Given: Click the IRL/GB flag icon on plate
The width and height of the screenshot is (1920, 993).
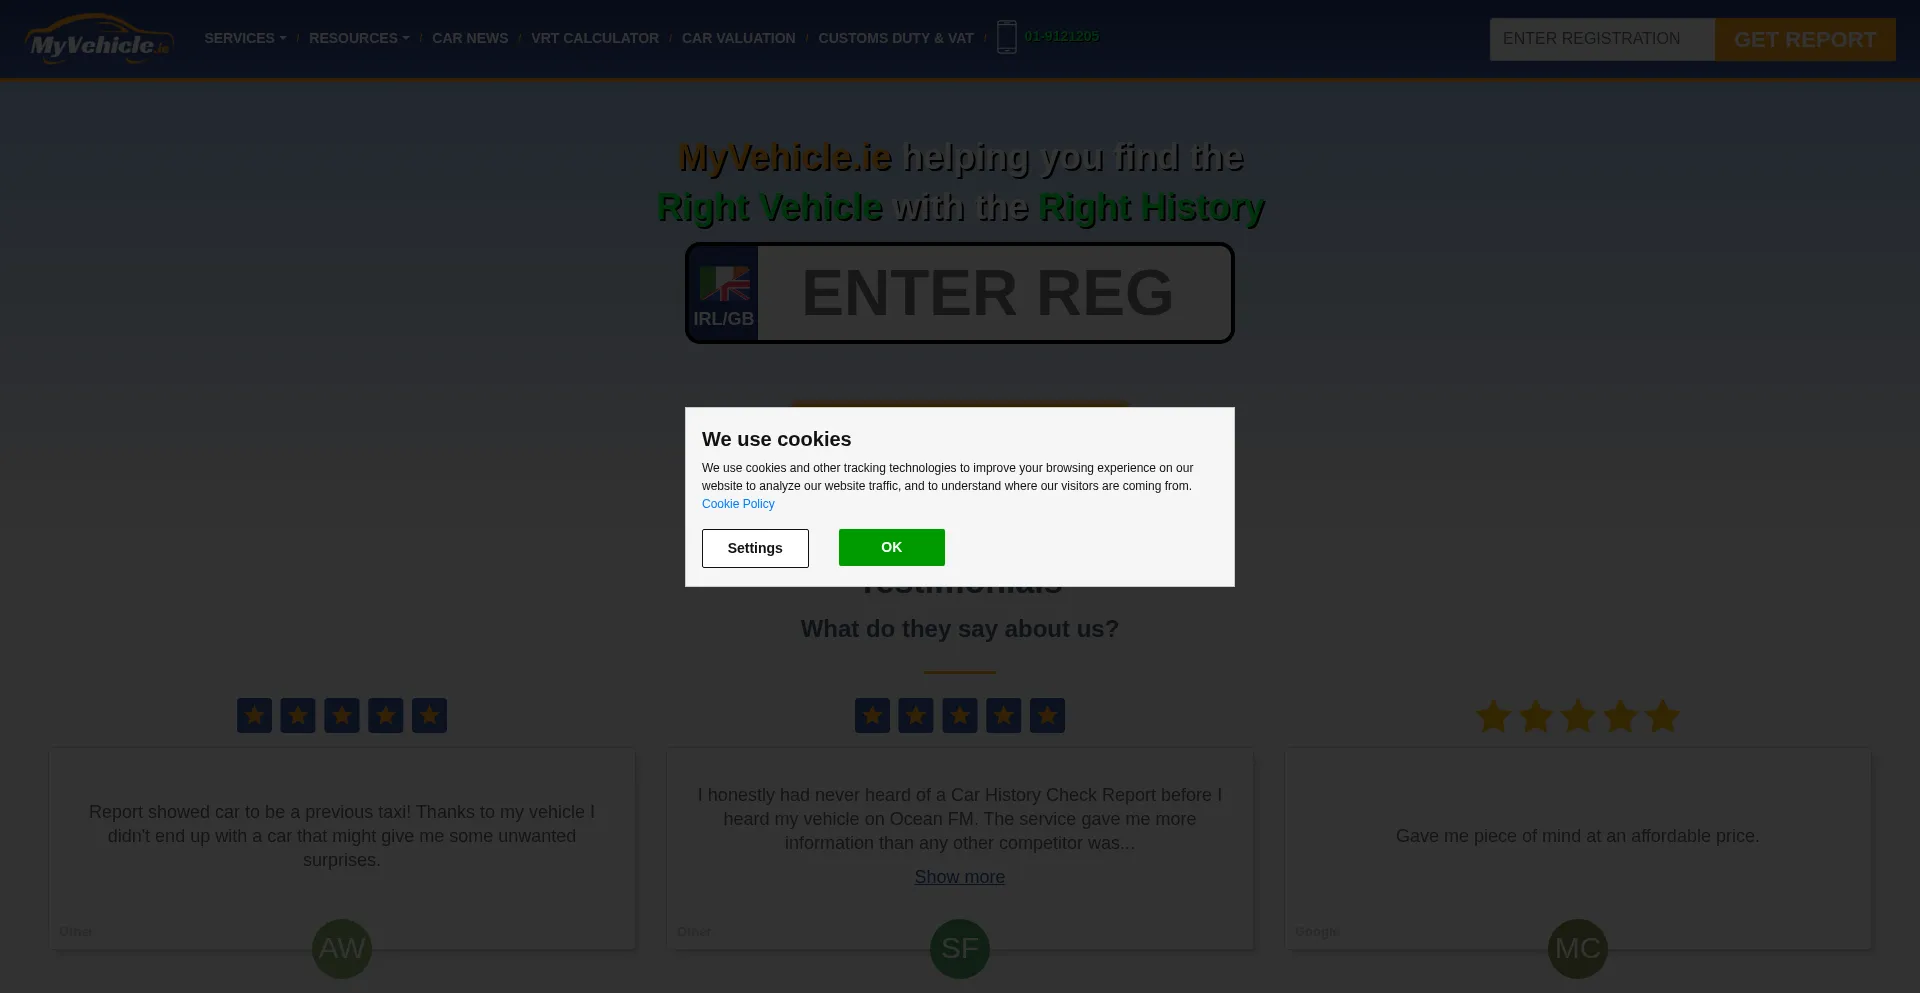Looking at the screenshot, I should click(x=724, y=284).
